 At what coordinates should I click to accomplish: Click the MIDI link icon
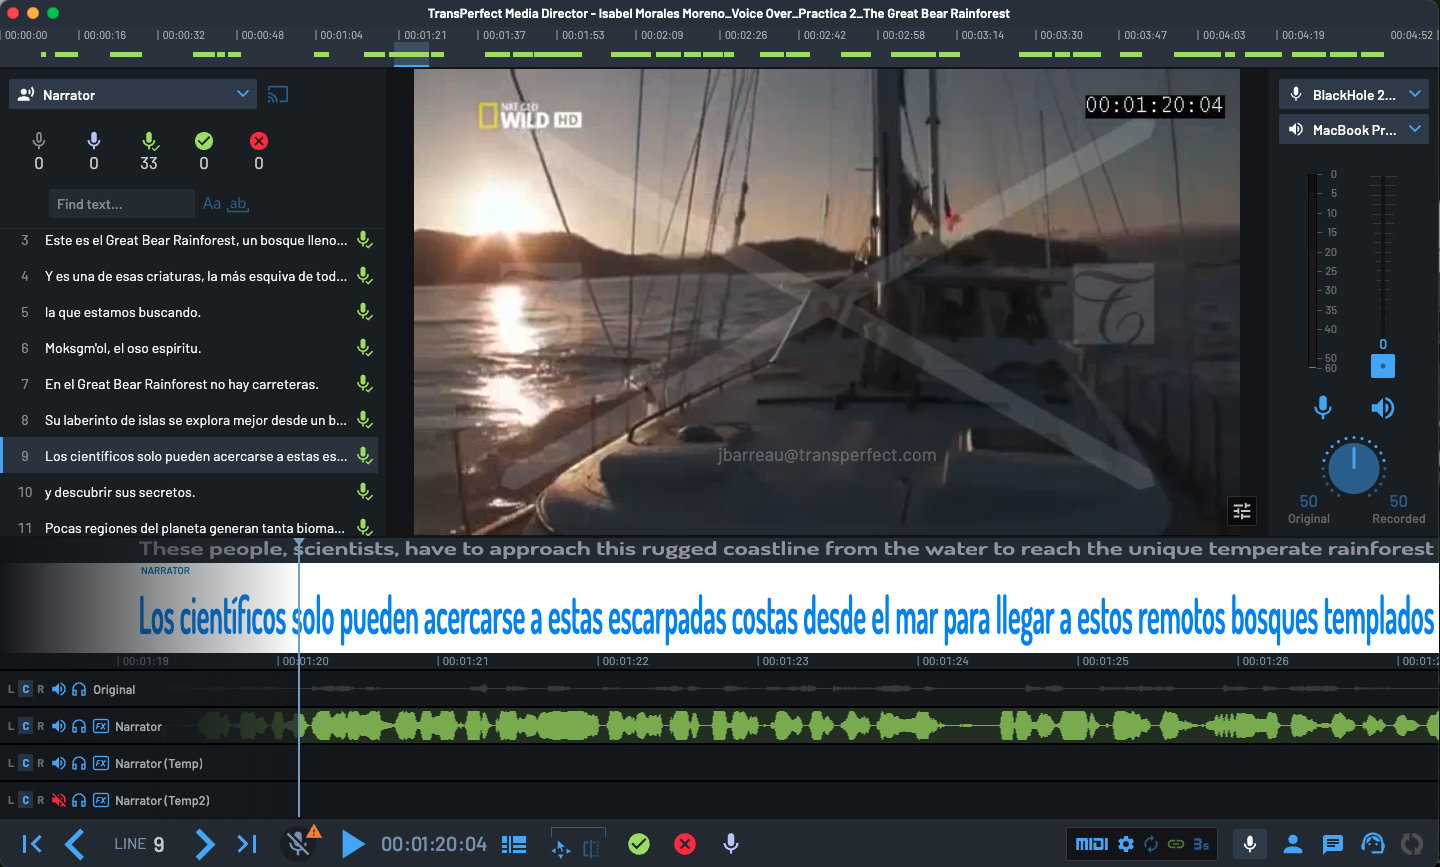[x=1176, y=844]
